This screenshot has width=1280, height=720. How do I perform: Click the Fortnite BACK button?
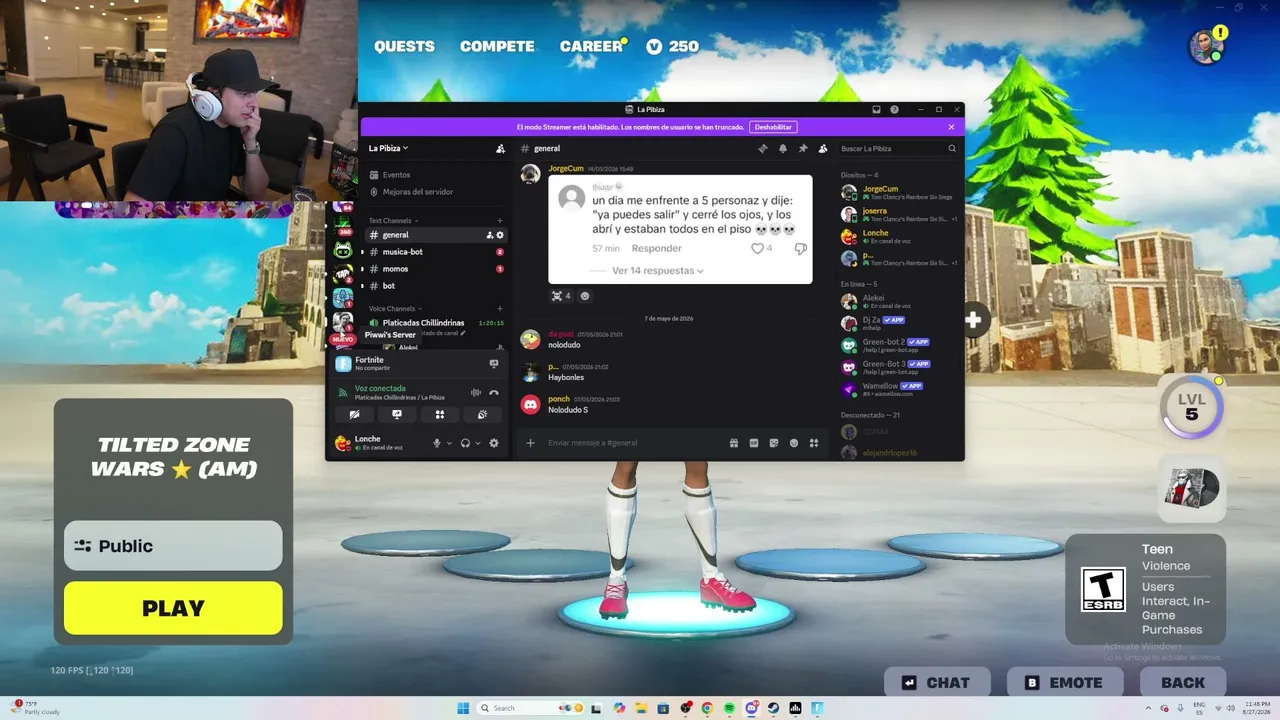coord(1183,683)
